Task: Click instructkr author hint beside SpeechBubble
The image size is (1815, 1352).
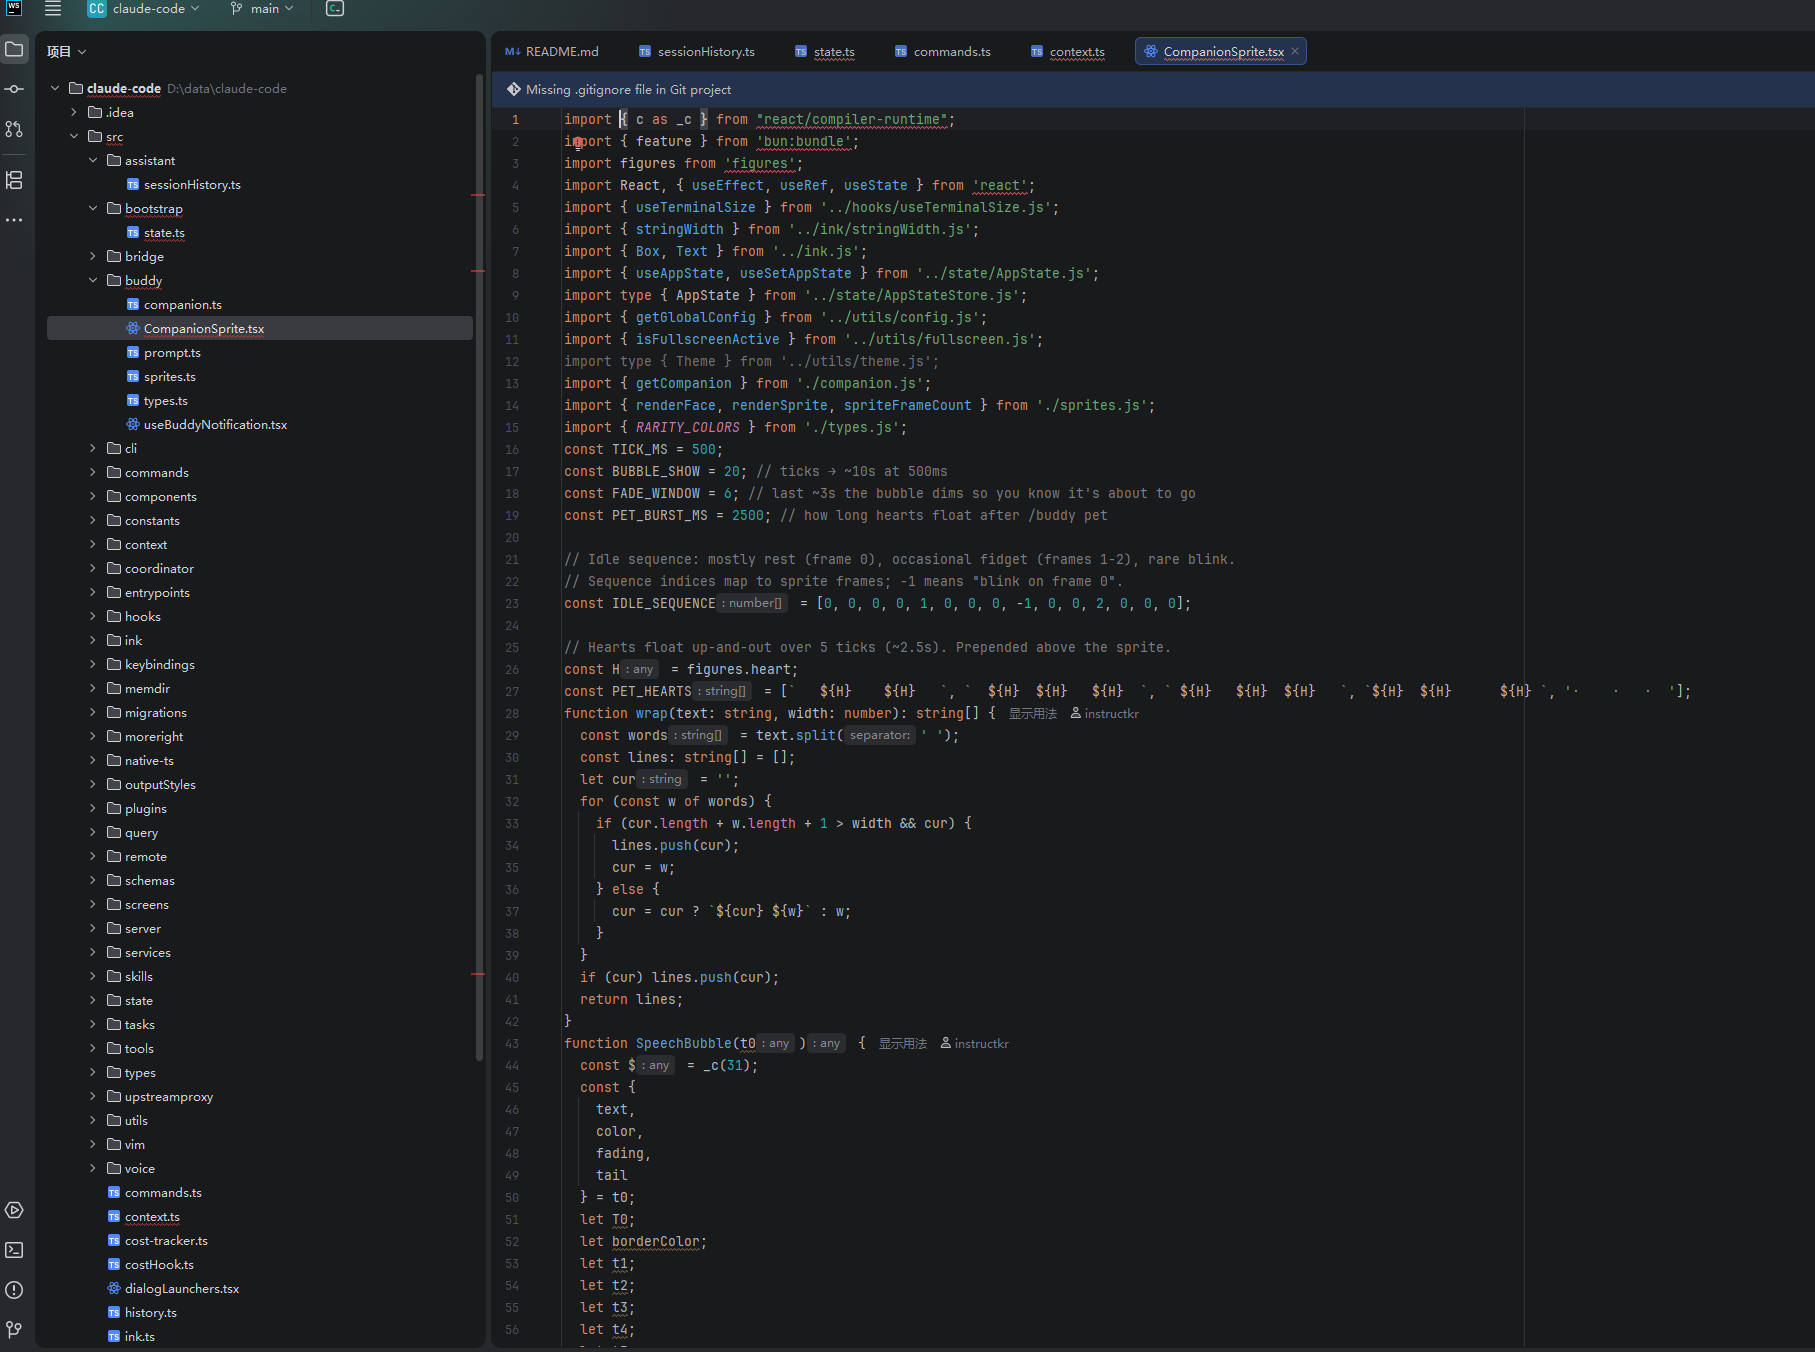Action: [x=975, y=1044]
